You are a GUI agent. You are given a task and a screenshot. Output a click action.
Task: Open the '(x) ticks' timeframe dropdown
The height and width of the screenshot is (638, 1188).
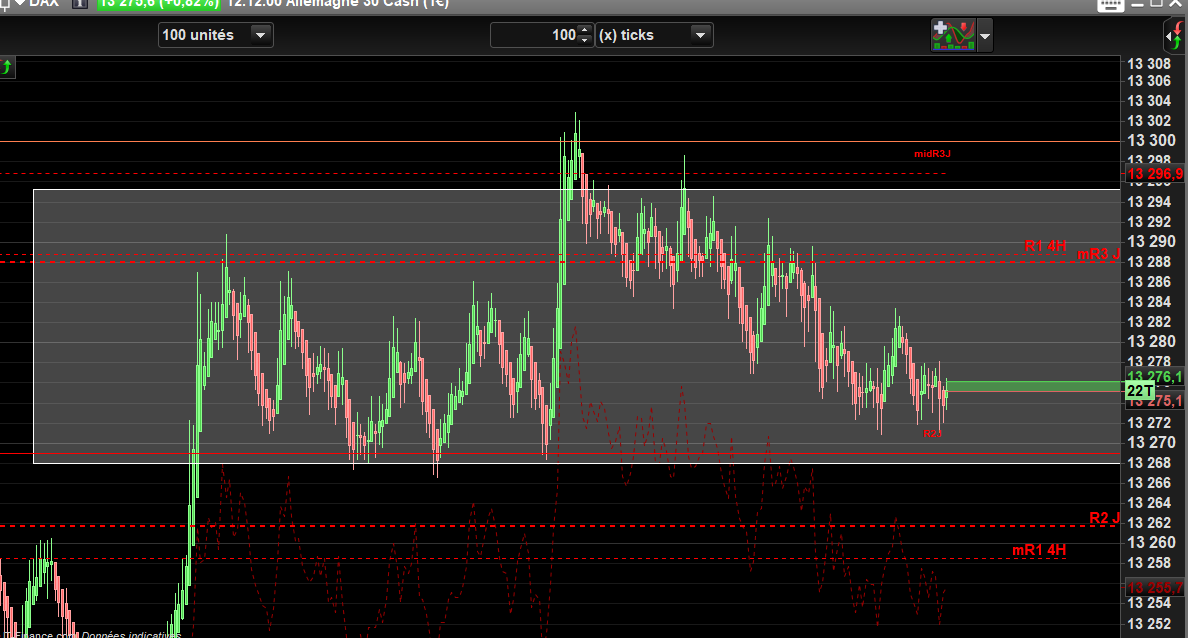pos(654,35)
